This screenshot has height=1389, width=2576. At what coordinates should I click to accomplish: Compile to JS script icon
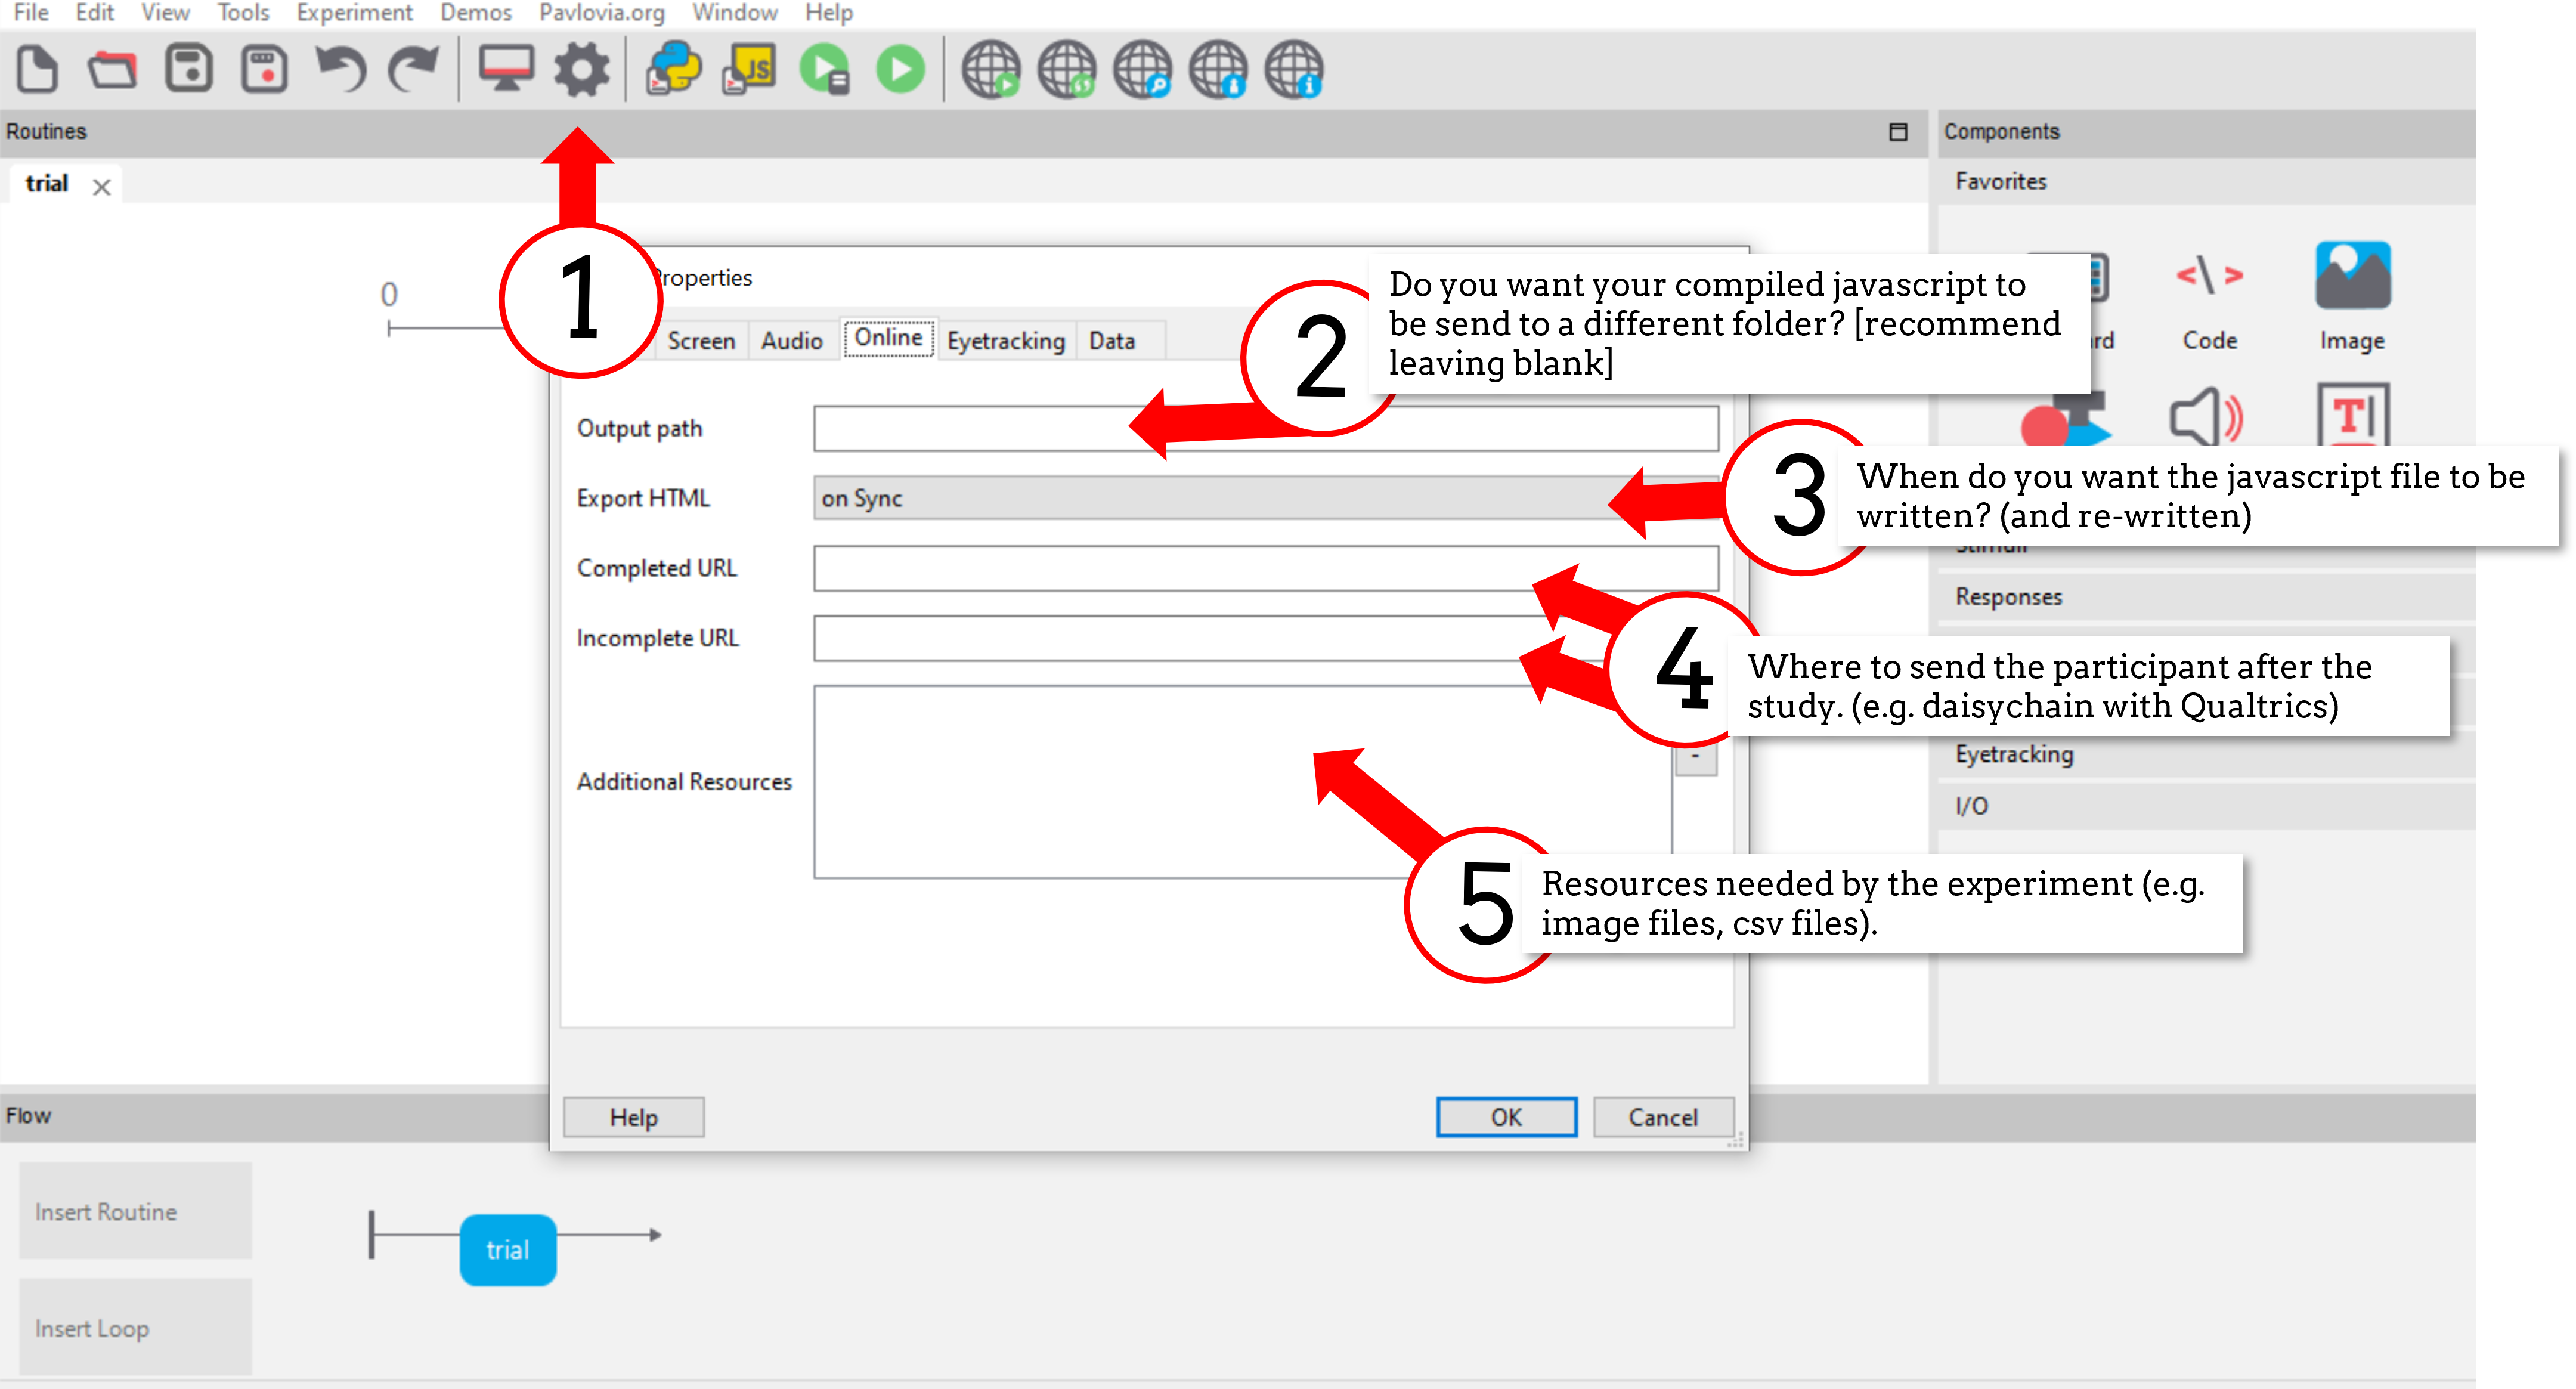click(749, 70)
